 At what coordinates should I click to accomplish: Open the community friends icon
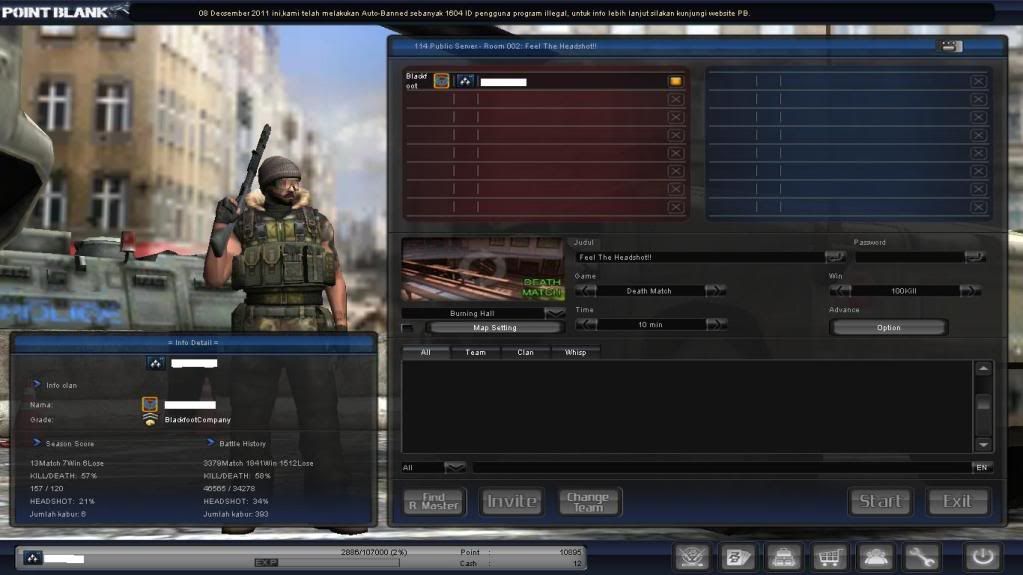point(875,557)
